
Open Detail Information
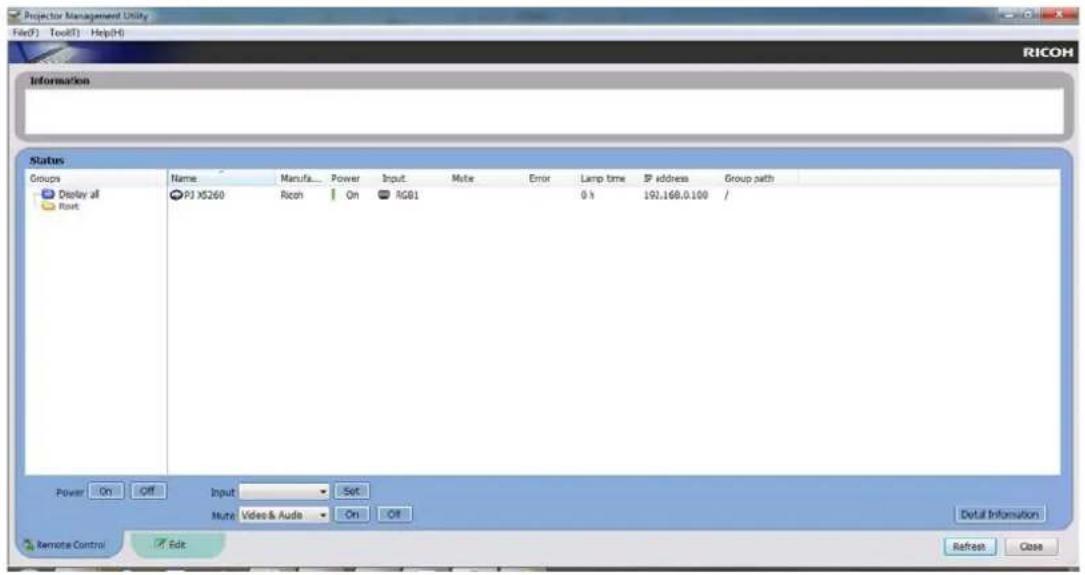(x=999, y=514)
